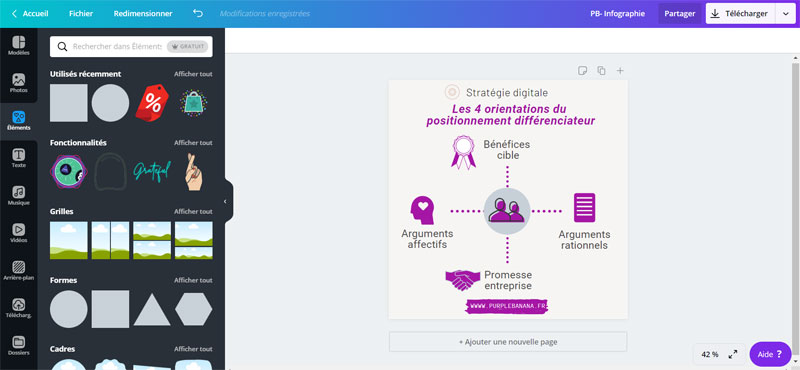Insert the two-column grid
Viewport: 800px width, 370px height.
pos(110,240)
